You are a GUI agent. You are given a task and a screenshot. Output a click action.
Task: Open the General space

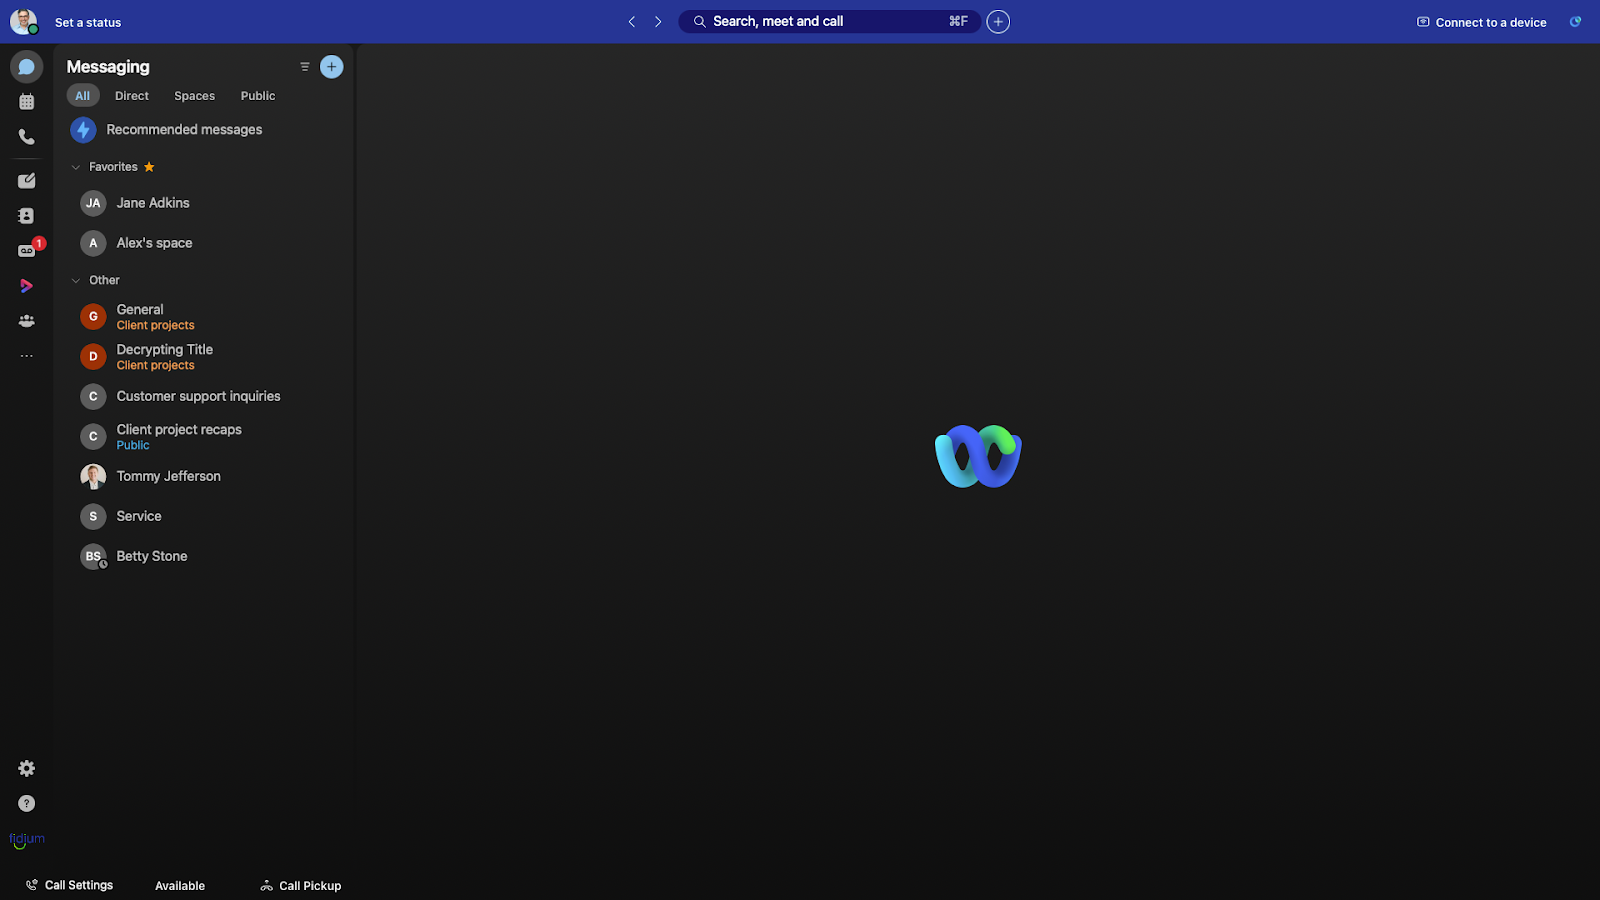[x=205, y=317]
